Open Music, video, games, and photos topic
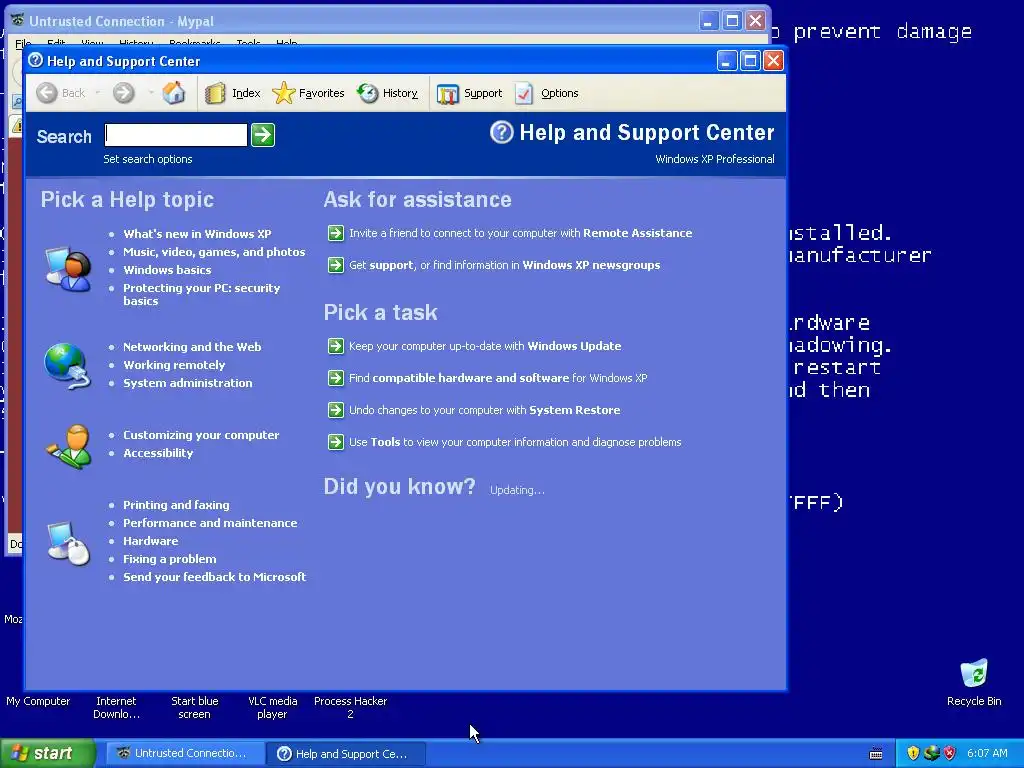The image size is (1024, 768). point(214,252)
